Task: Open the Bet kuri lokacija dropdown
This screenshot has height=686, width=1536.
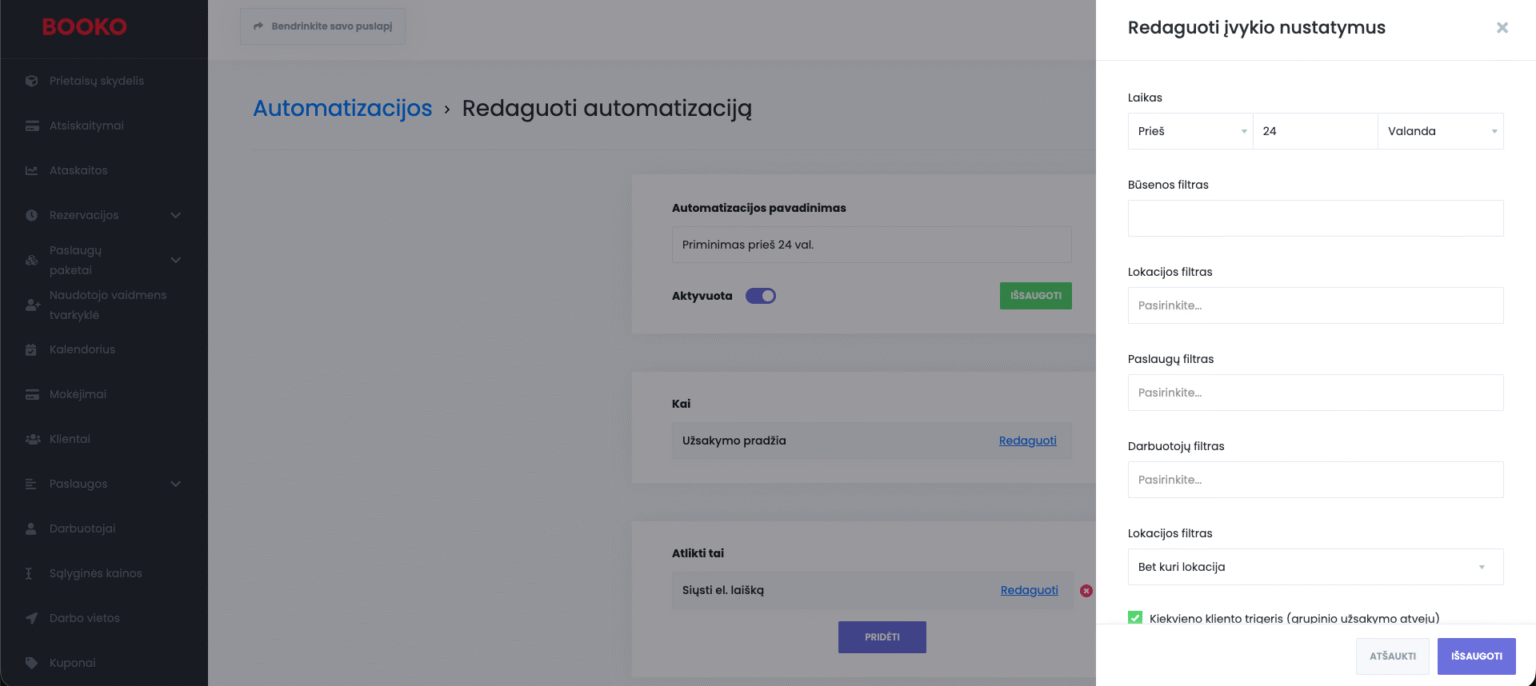Action: pos(1315,567)
